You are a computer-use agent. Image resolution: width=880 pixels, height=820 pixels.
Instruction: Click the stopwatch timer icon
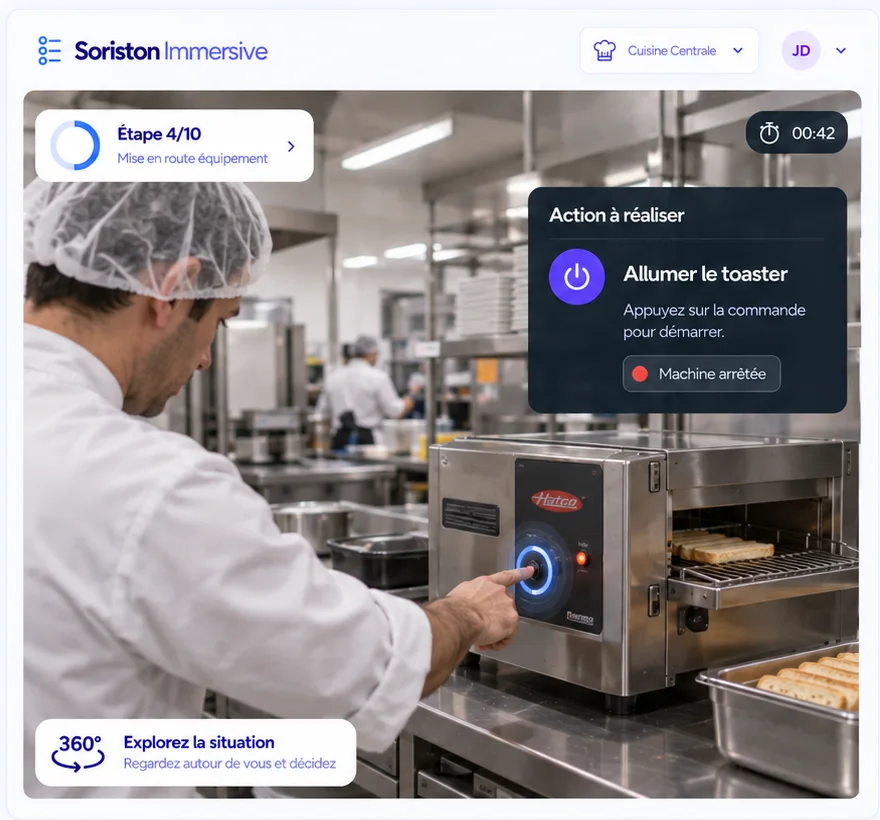click(x=769, y=133)
